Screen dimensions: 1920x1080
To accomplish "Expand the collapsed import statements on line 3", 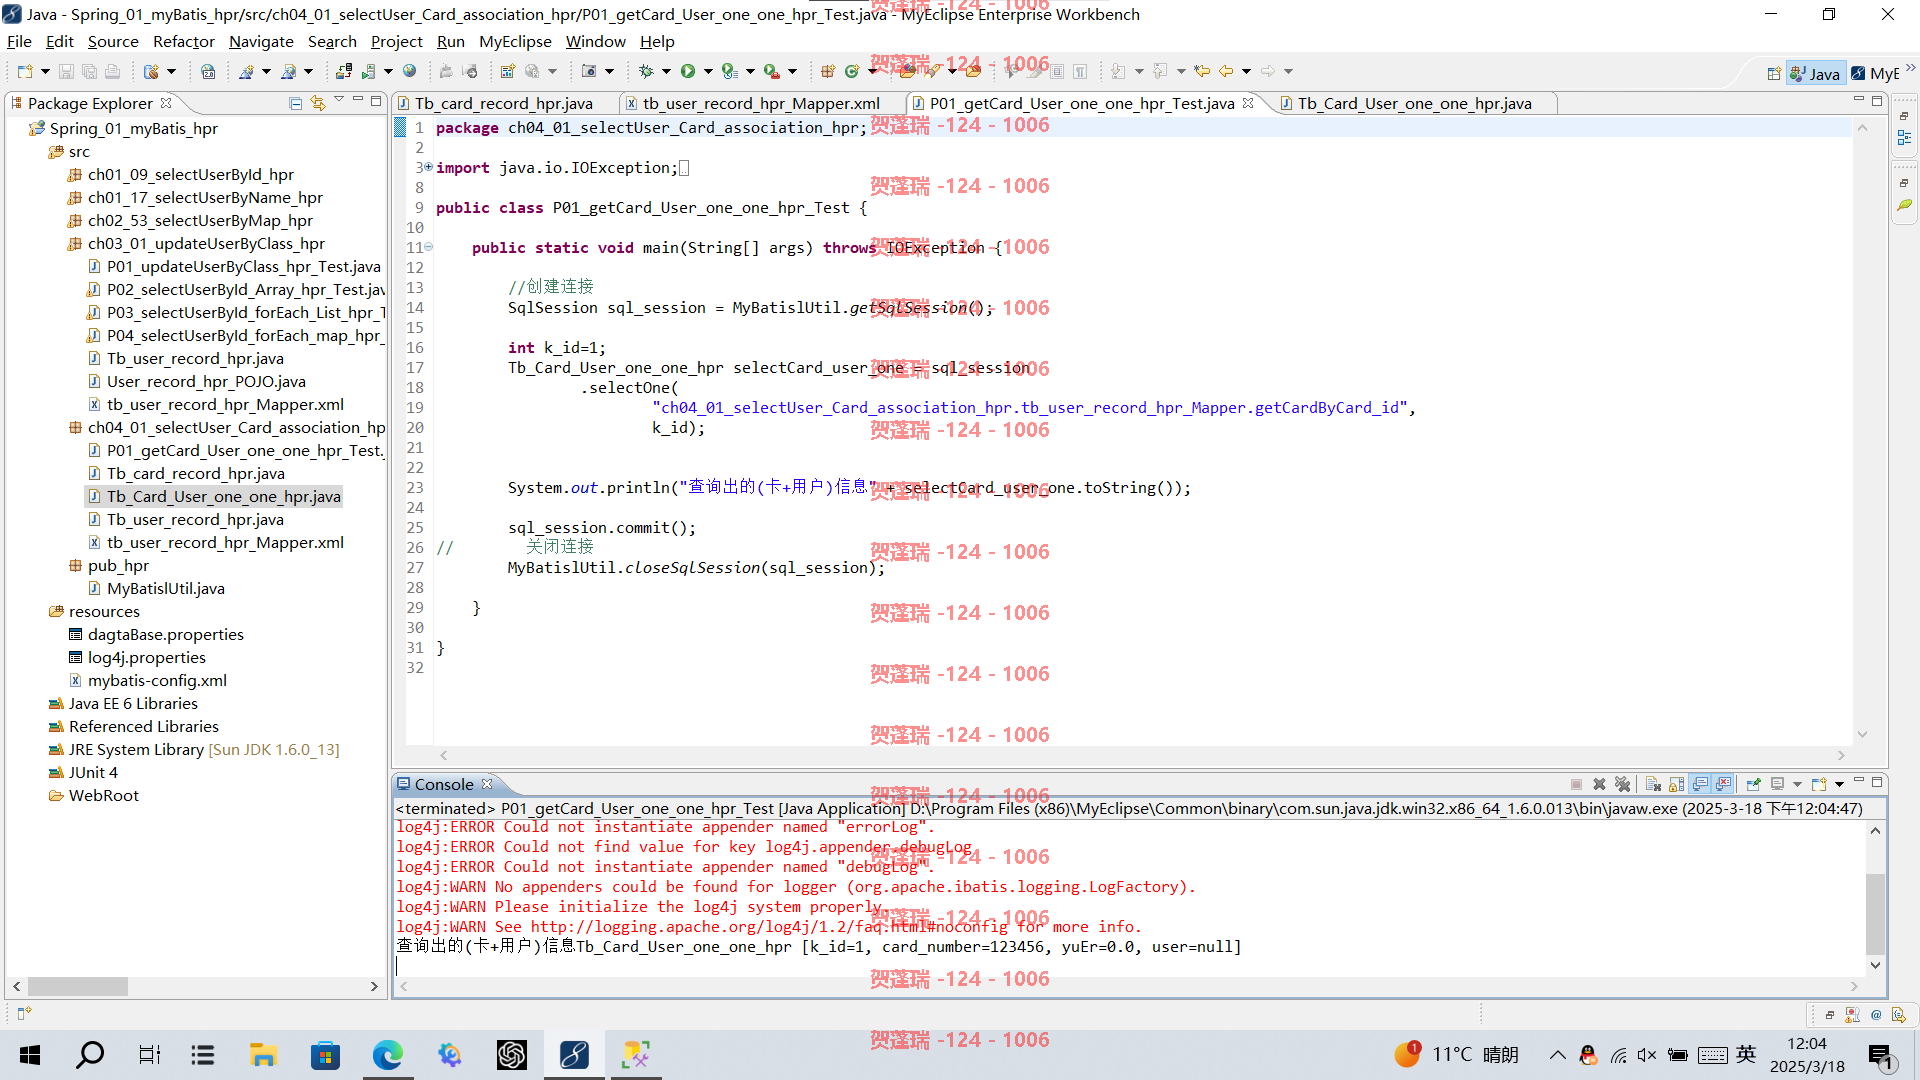I will pos(428,167).
